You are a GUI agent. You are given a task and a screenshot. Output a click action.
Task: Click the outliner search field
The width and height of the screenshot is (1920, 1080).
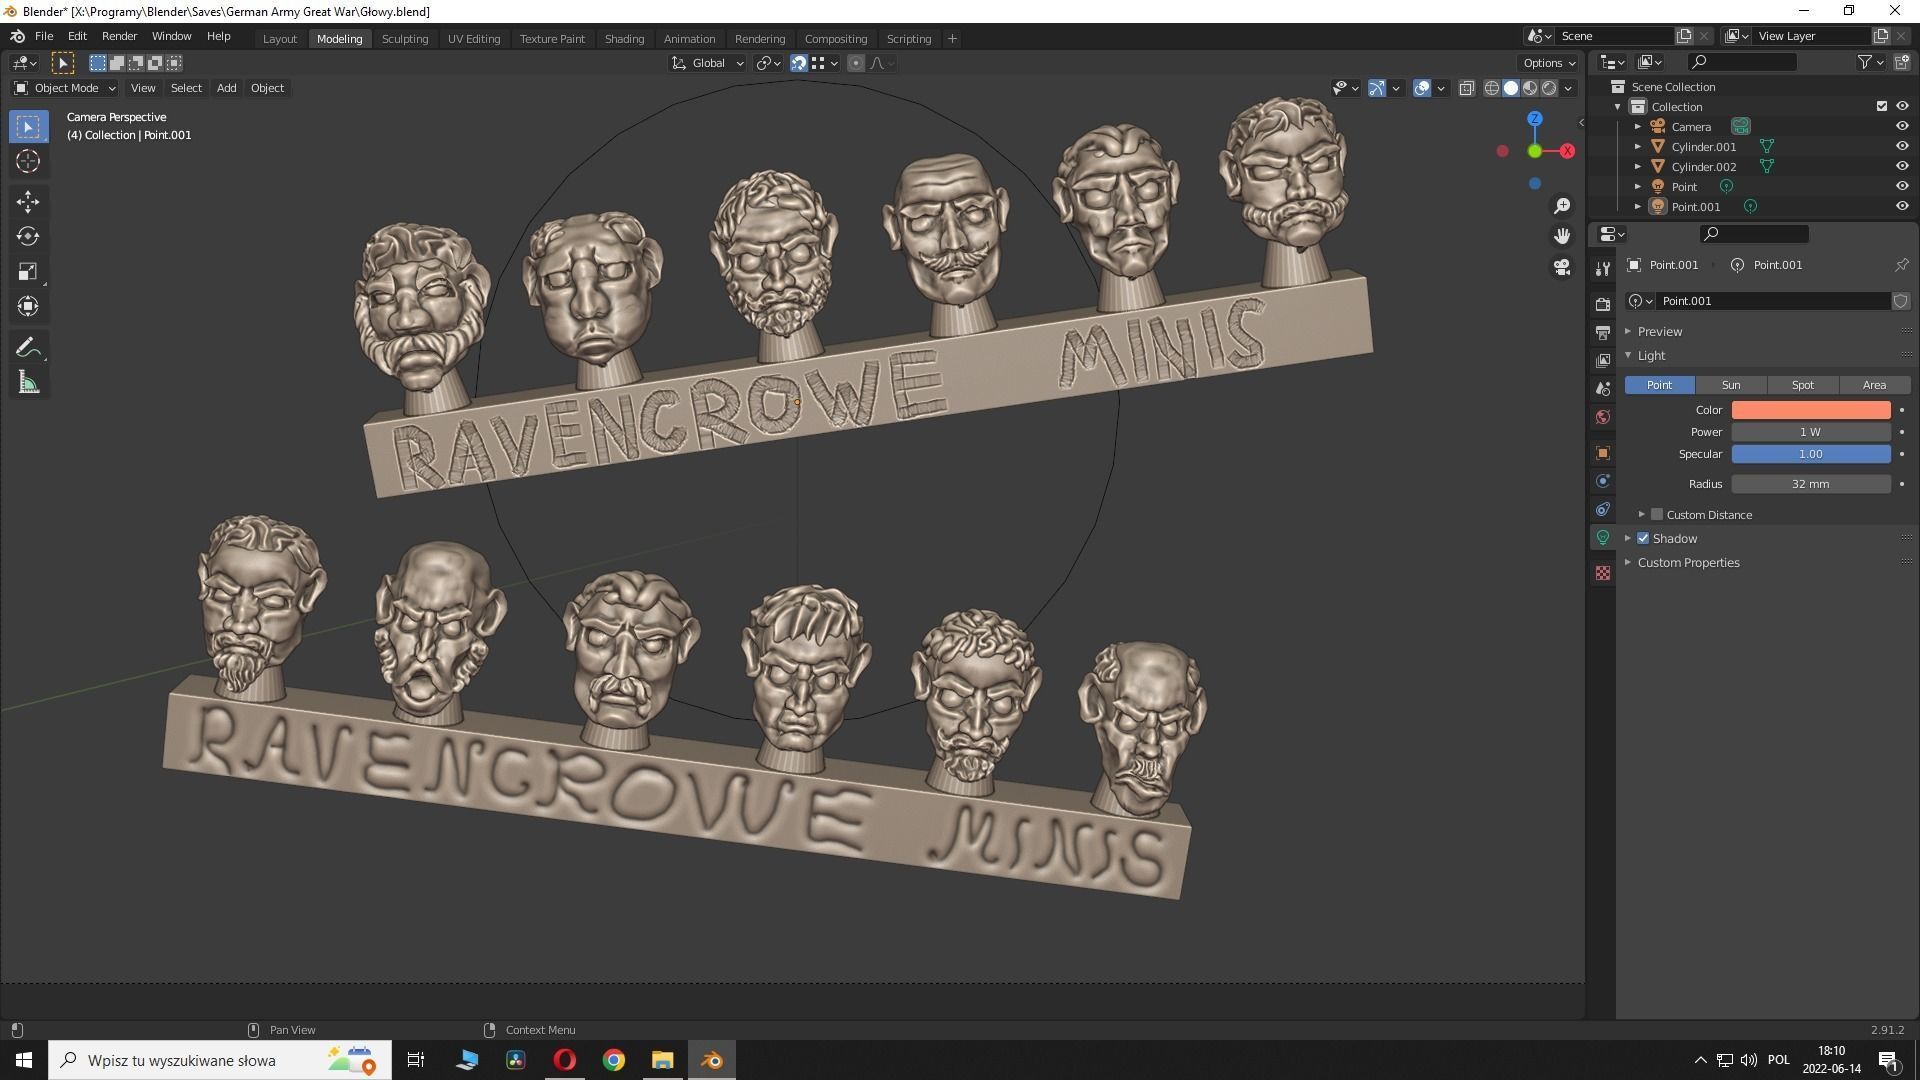pos(1742,62)
